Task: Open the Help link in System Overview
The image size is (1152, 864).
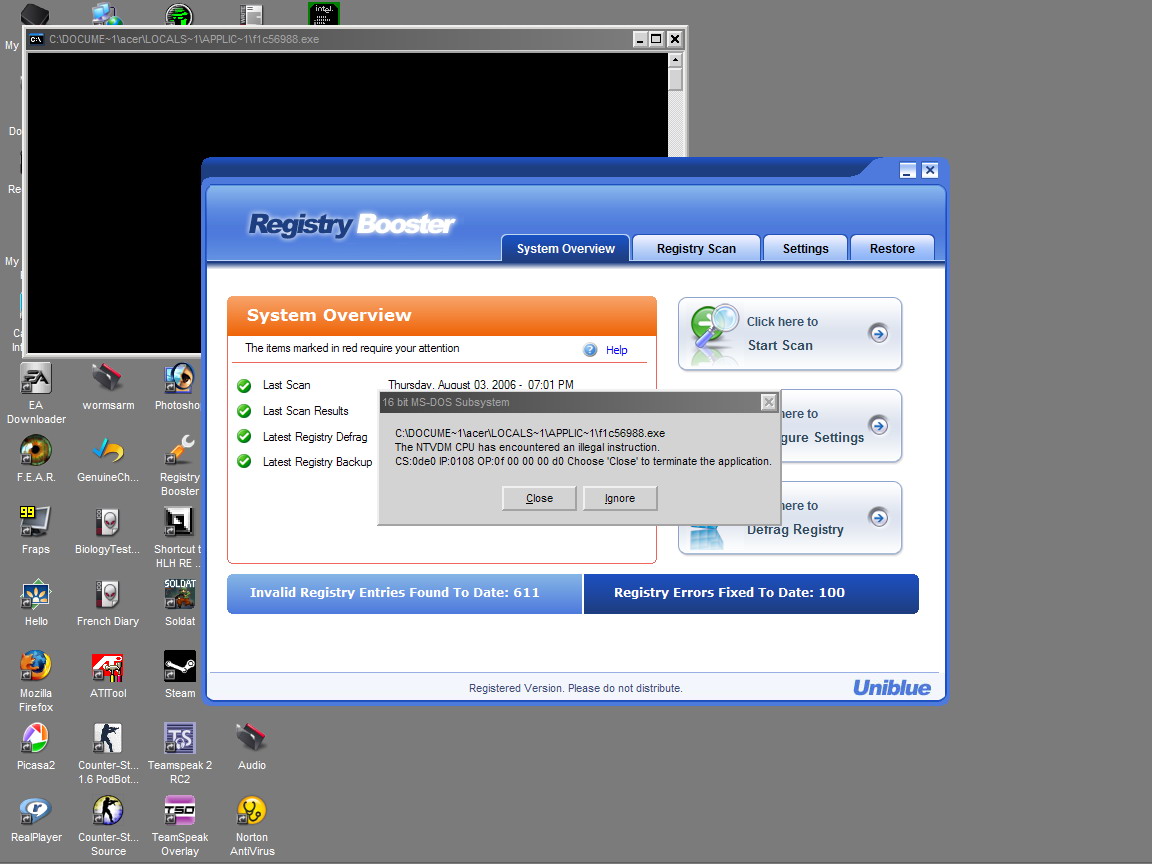Action: coord(616,350)
